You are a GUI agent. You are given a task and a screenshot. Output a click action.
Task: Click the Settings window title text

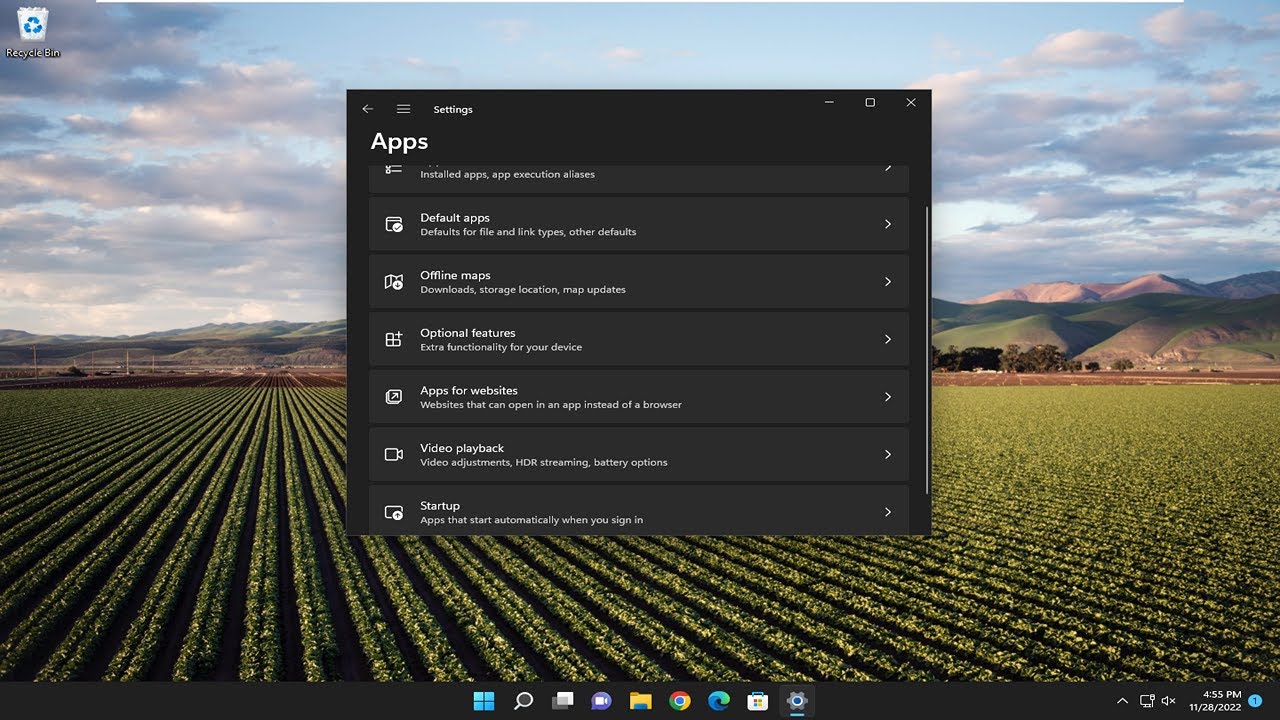453,110
